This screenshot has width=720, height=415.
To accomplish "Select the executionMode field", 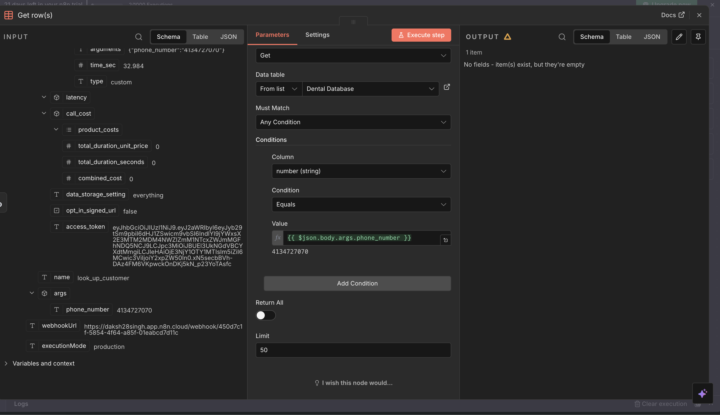I will [64, 346].
